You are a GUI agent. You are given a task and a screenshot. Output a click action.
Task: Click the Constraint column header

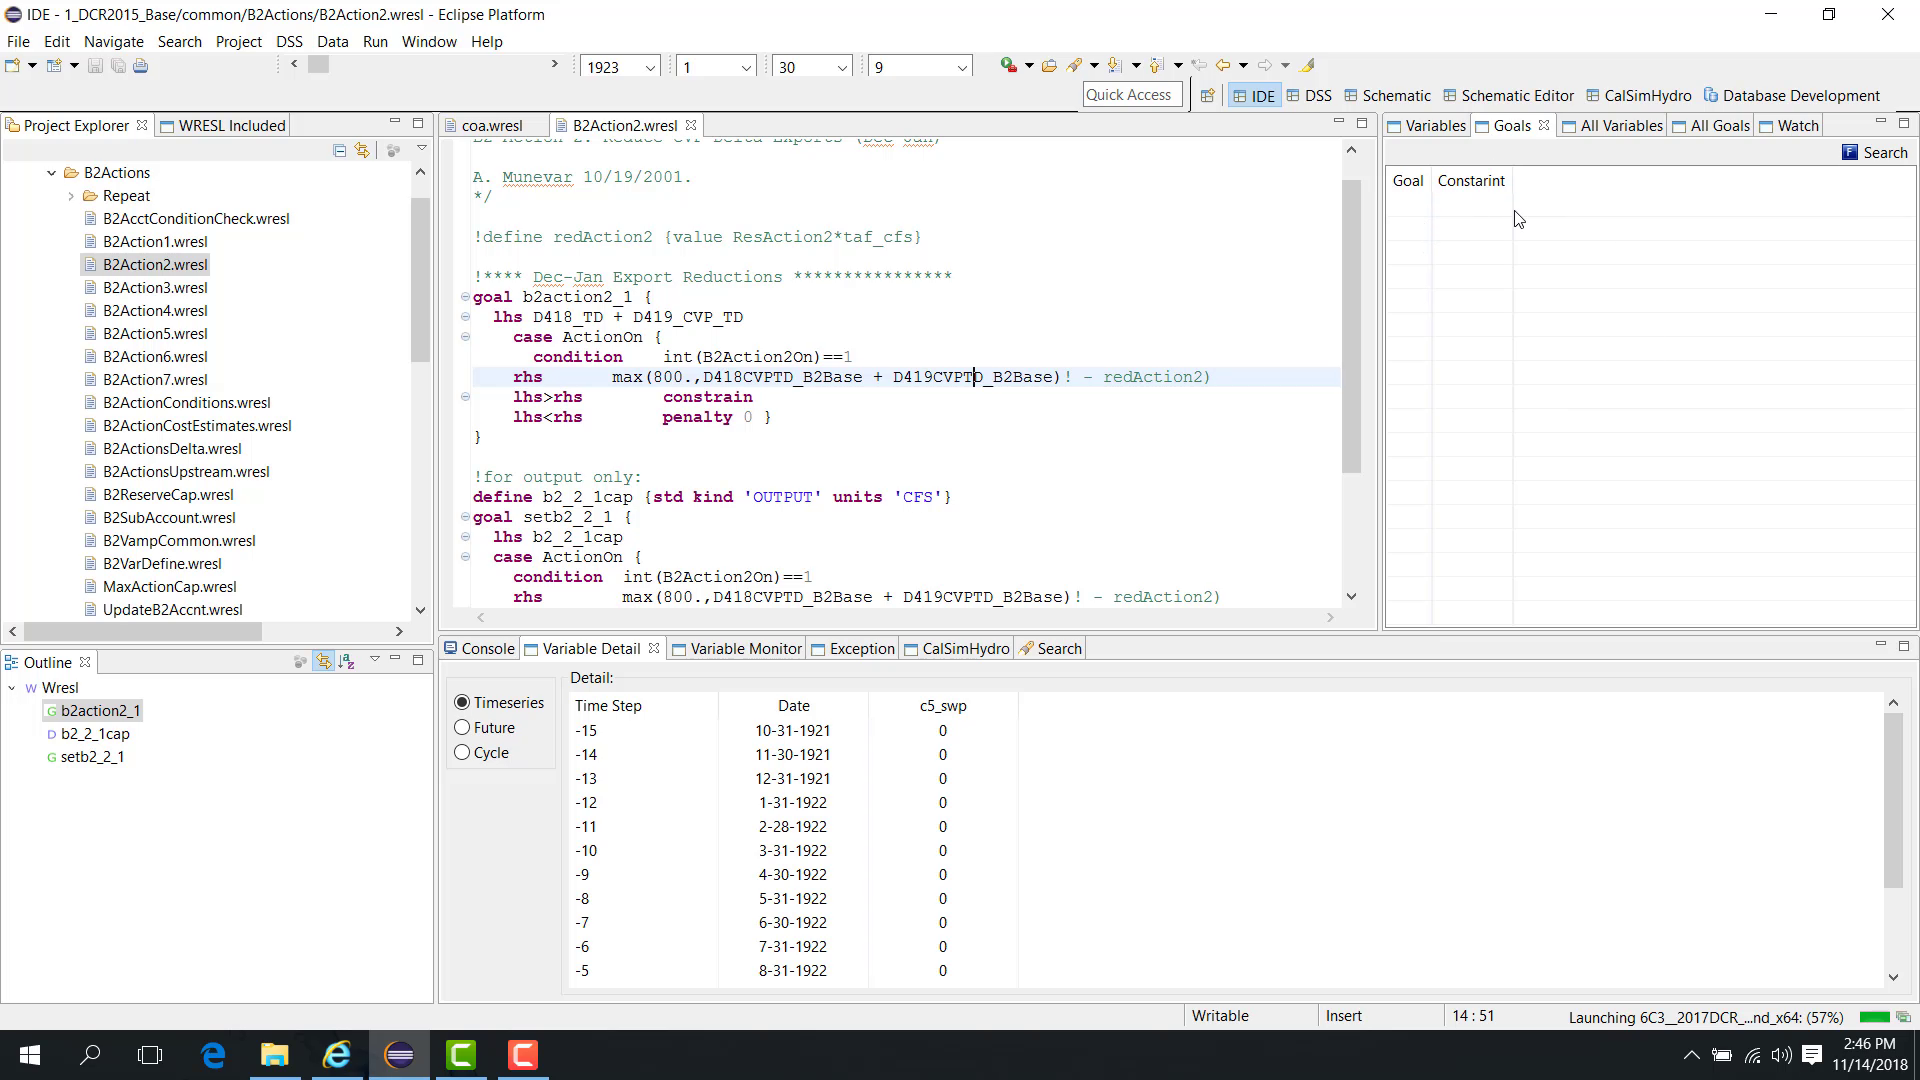coord(1471,181)
